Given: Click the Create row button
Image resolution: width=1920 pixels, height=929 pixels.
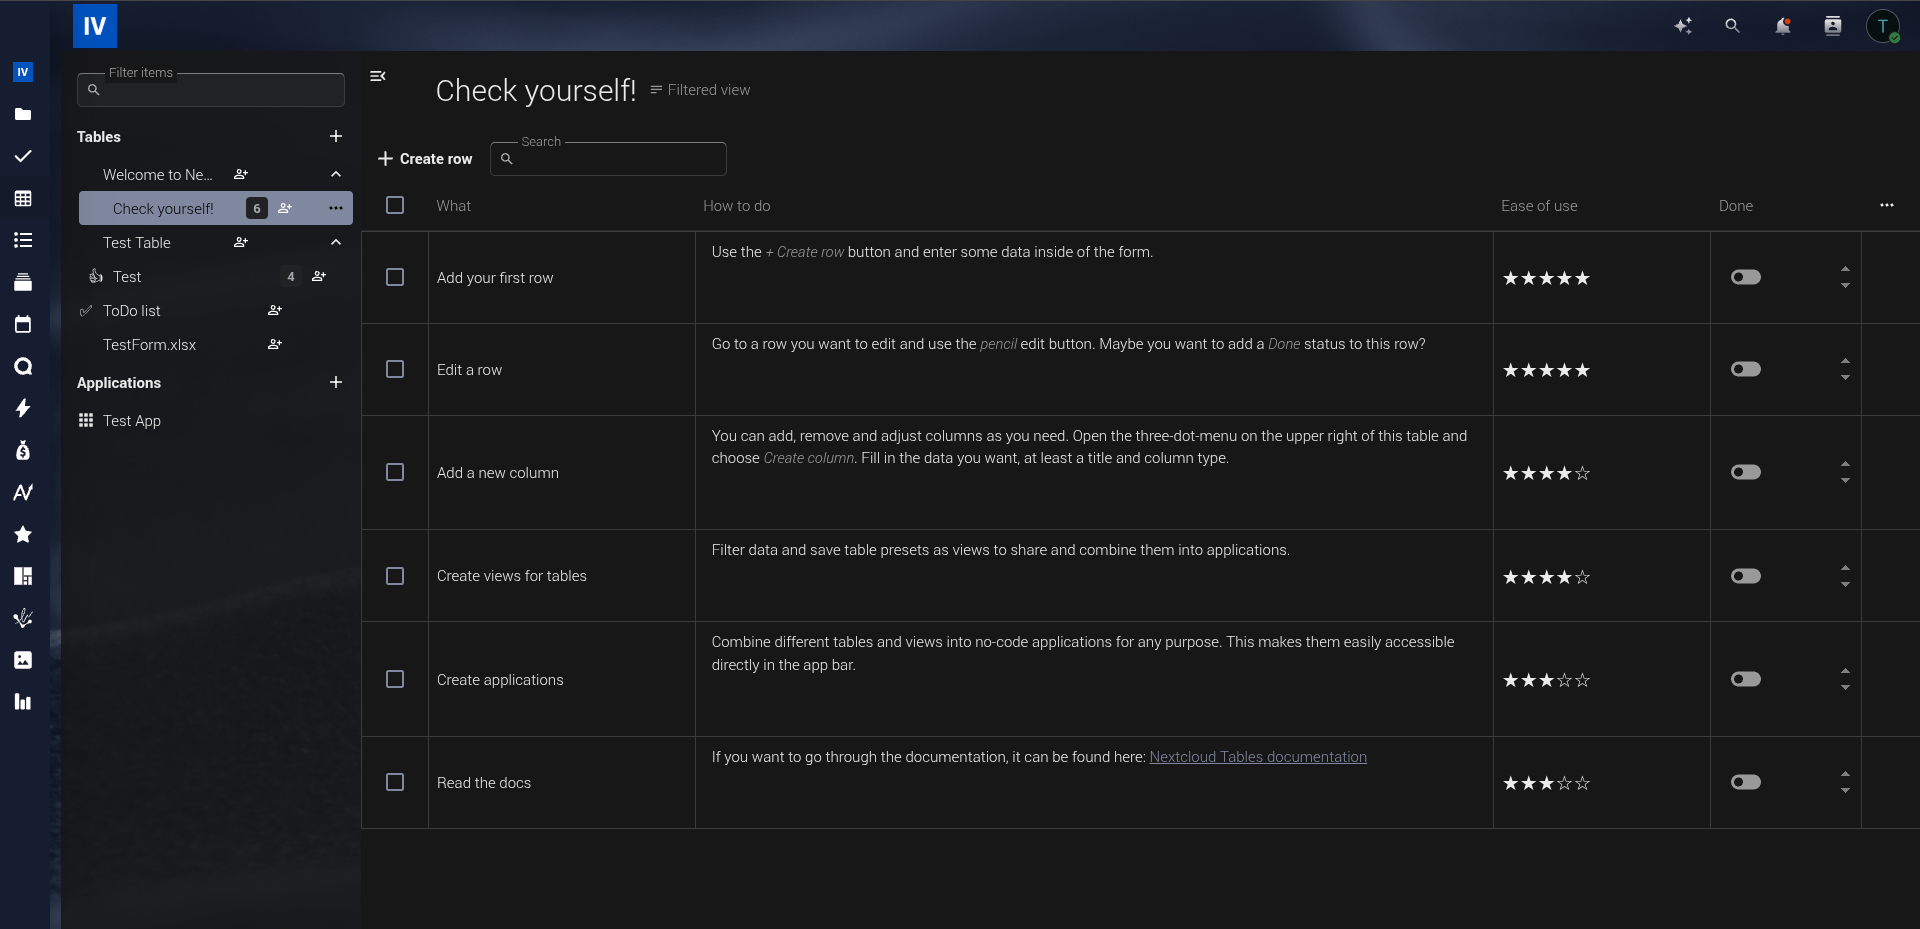Looking at the screenshot, I should click(x=425, y=159).
